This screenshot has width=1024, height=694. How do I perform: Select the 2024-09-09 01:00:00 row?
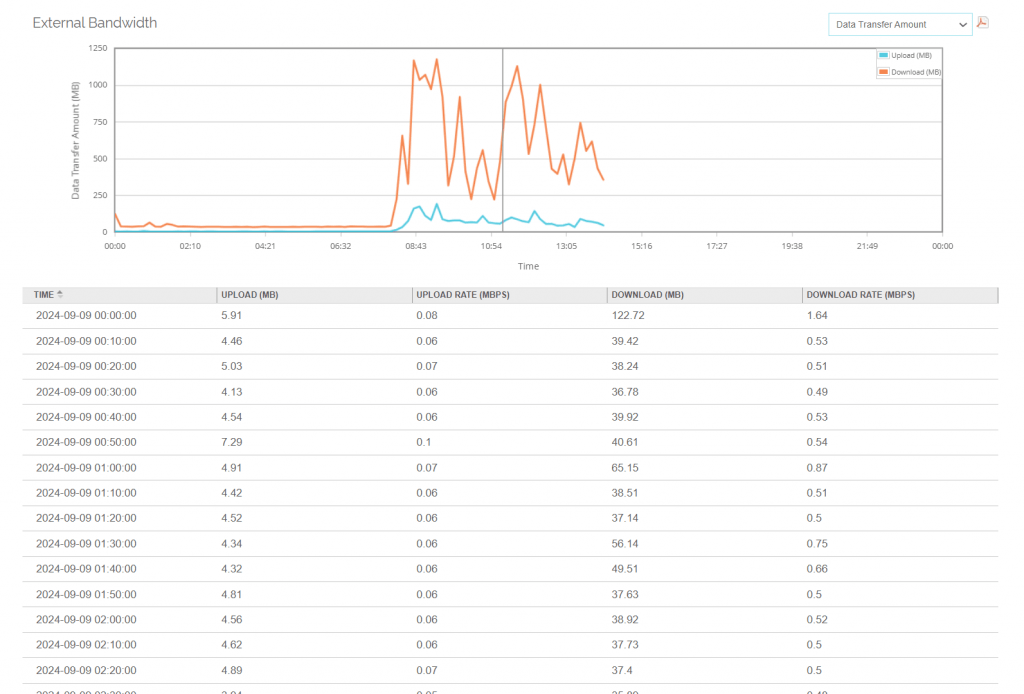click(510, 467)
